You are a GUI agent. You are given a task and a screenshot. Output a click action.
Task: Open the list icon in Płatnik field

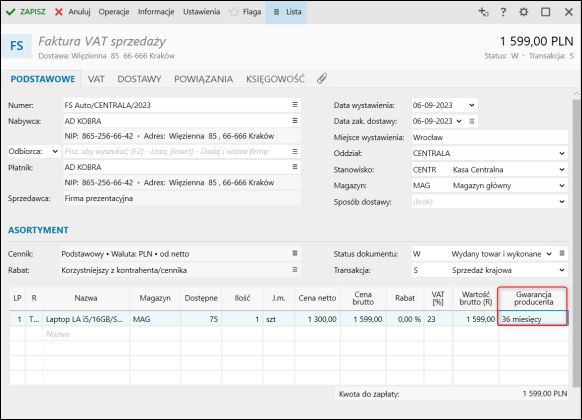coord(295,167)
